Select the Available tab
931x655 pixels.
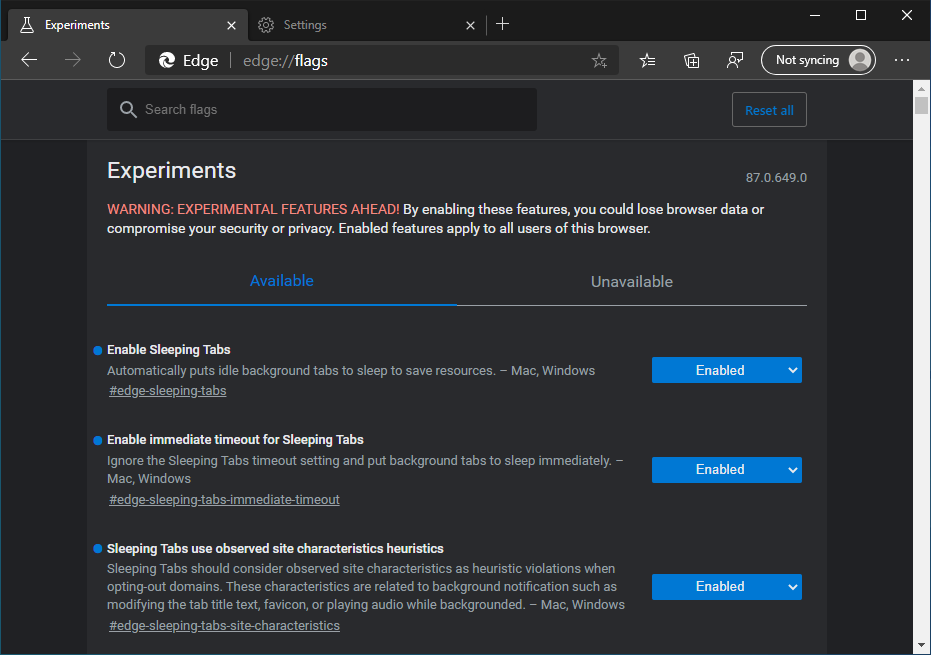click(281, 281)
